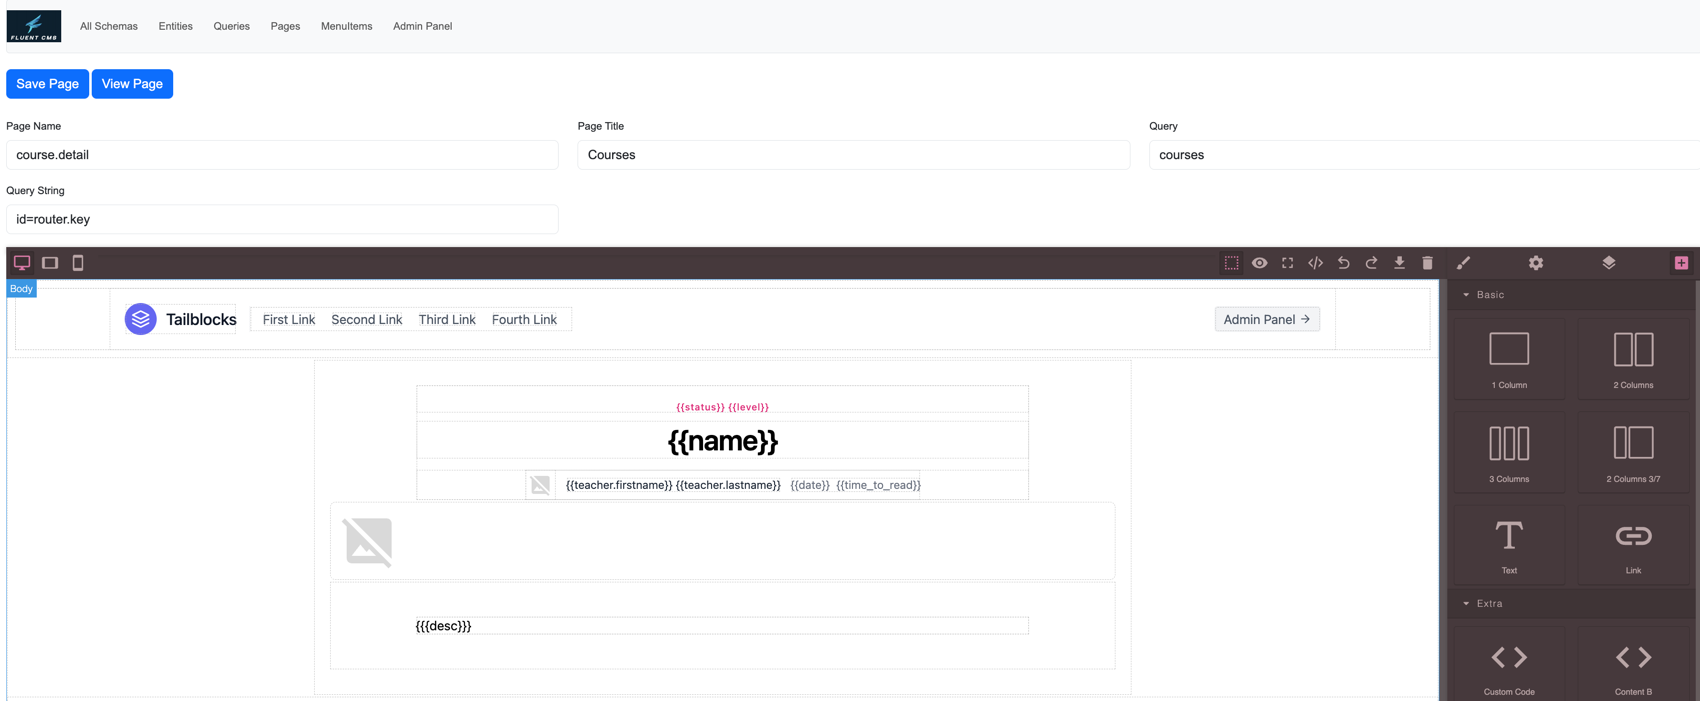Open the style manager brush tab
1700x701 pixels.
[1464, 263]
